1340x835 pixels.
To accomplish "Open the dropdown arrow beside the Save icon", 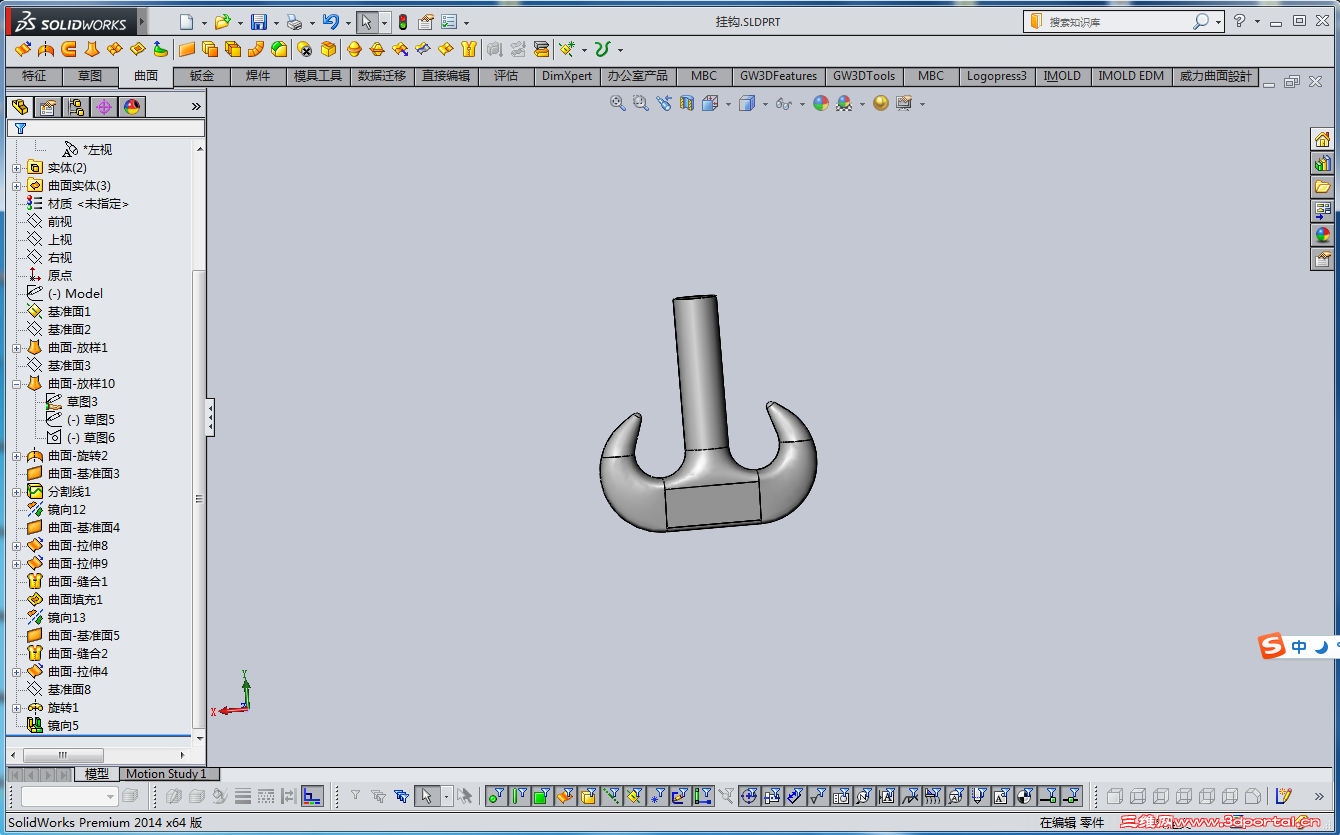I will coord(275,23).
